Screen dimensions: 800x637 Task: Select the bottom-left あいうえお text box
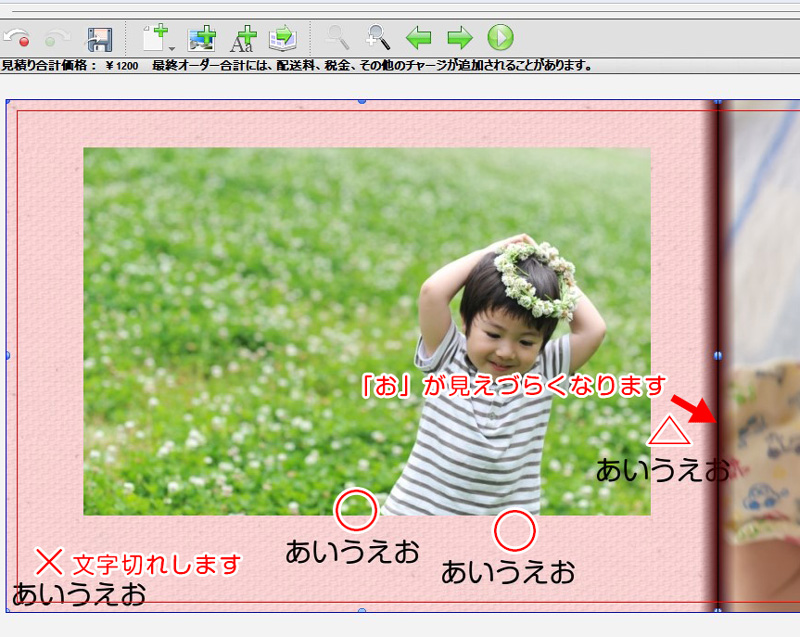pyautogui.click(x=79, y=594)
